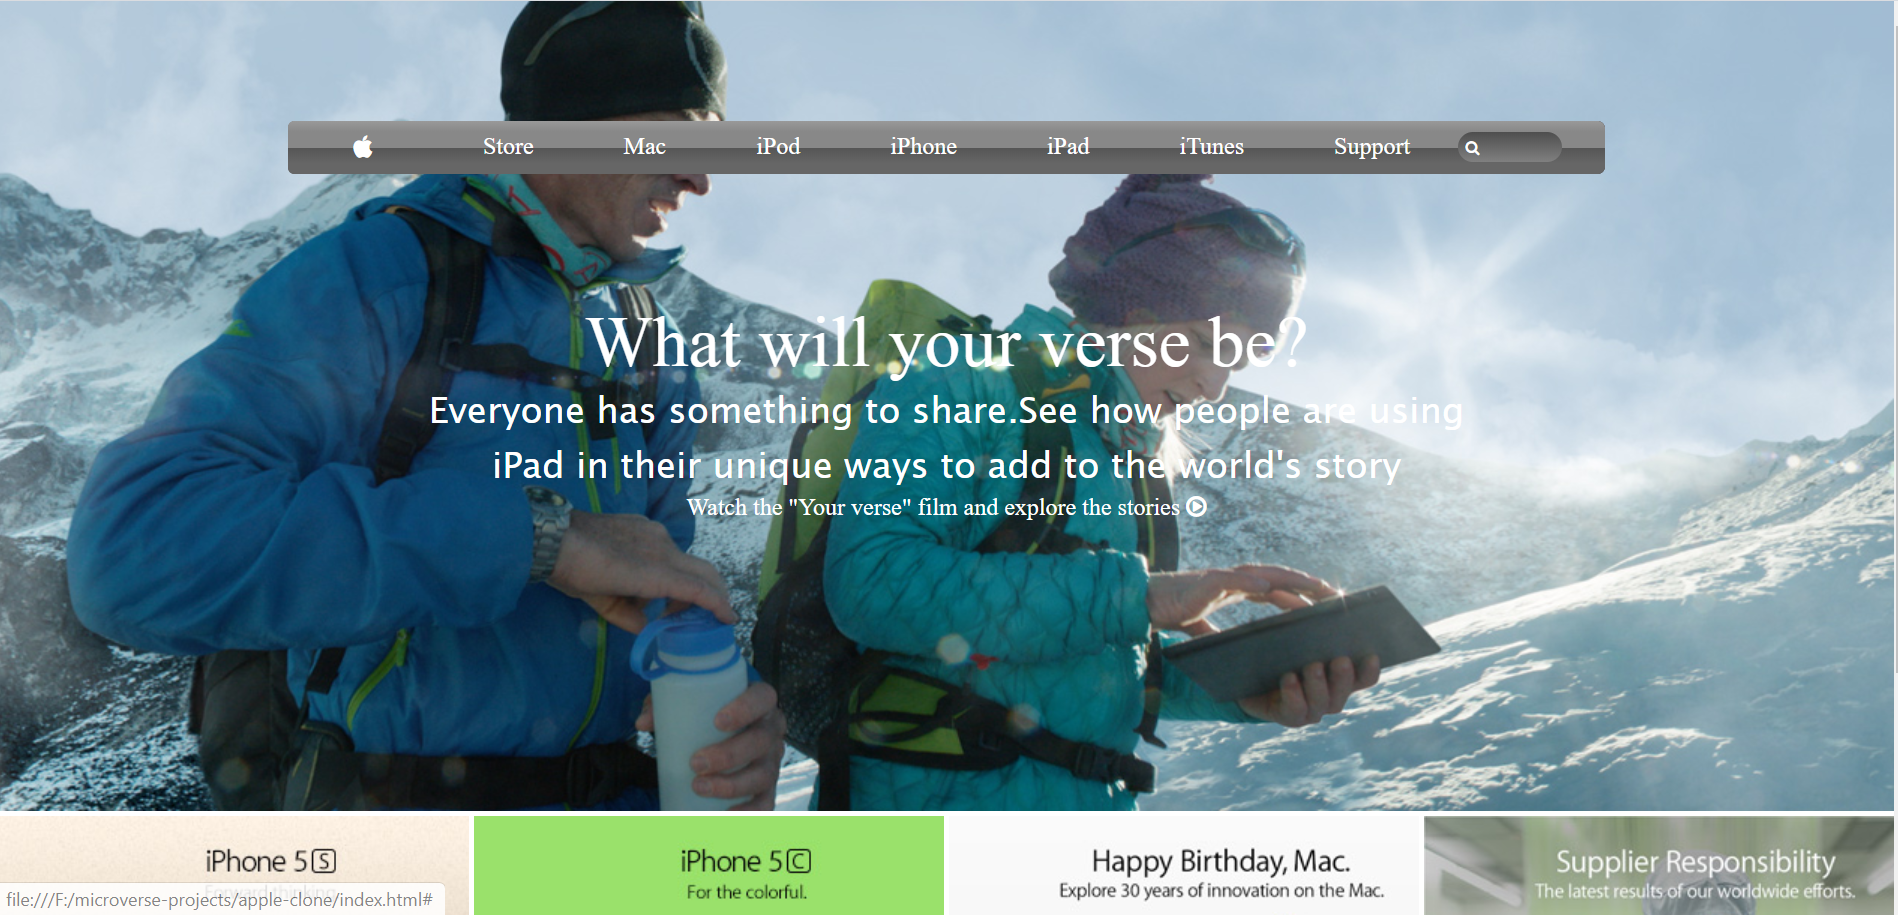
Task: Click the play circle icon after stories
Action: [1196, 507]
